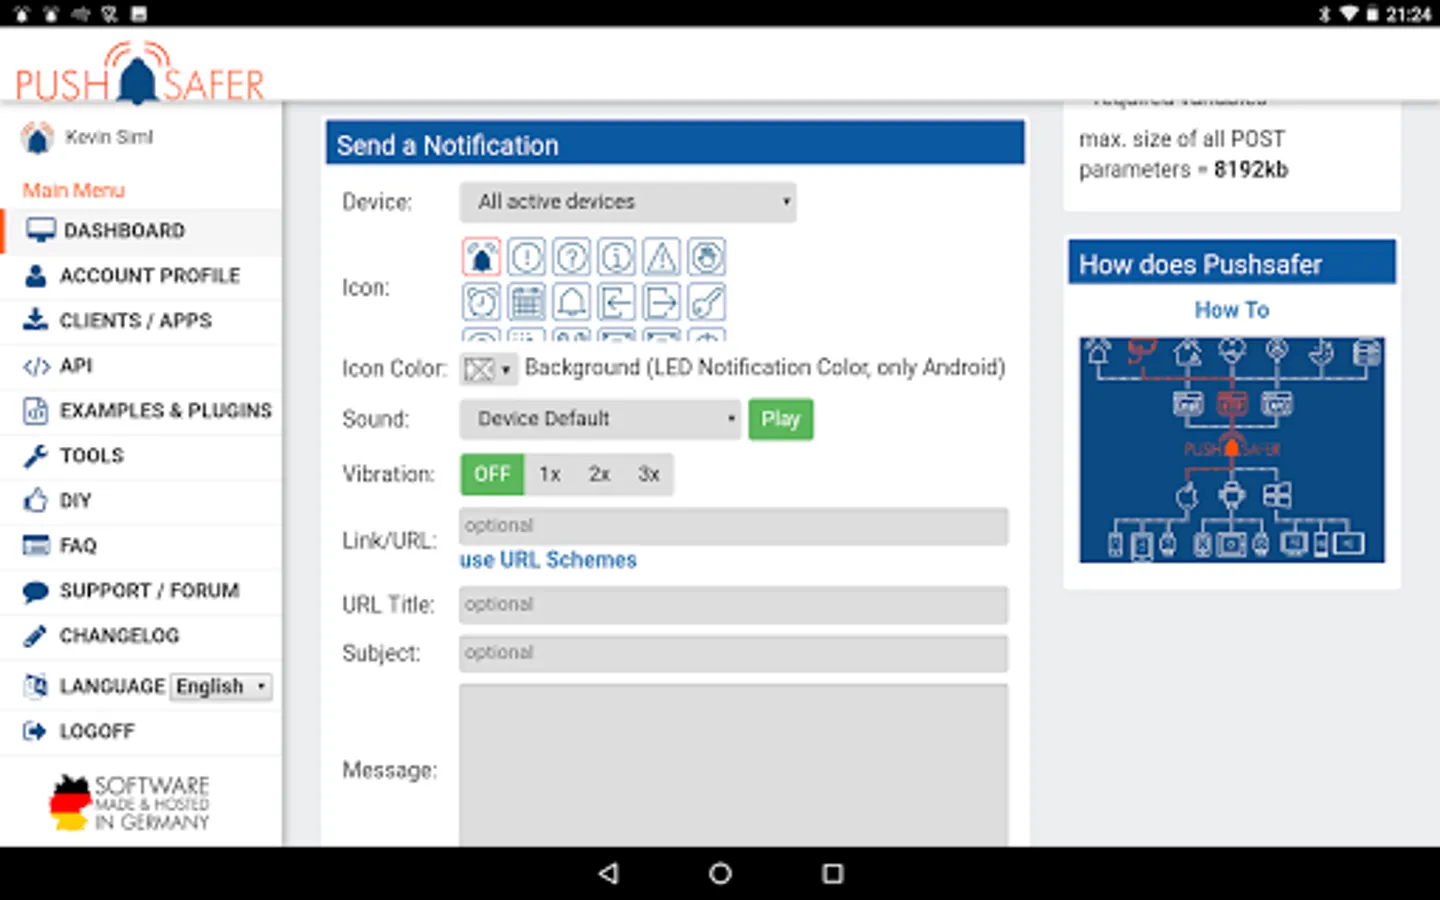Click into the URL Title optional field
The width and height of the screenshot is (1440, 900).
tap(734, 605)
